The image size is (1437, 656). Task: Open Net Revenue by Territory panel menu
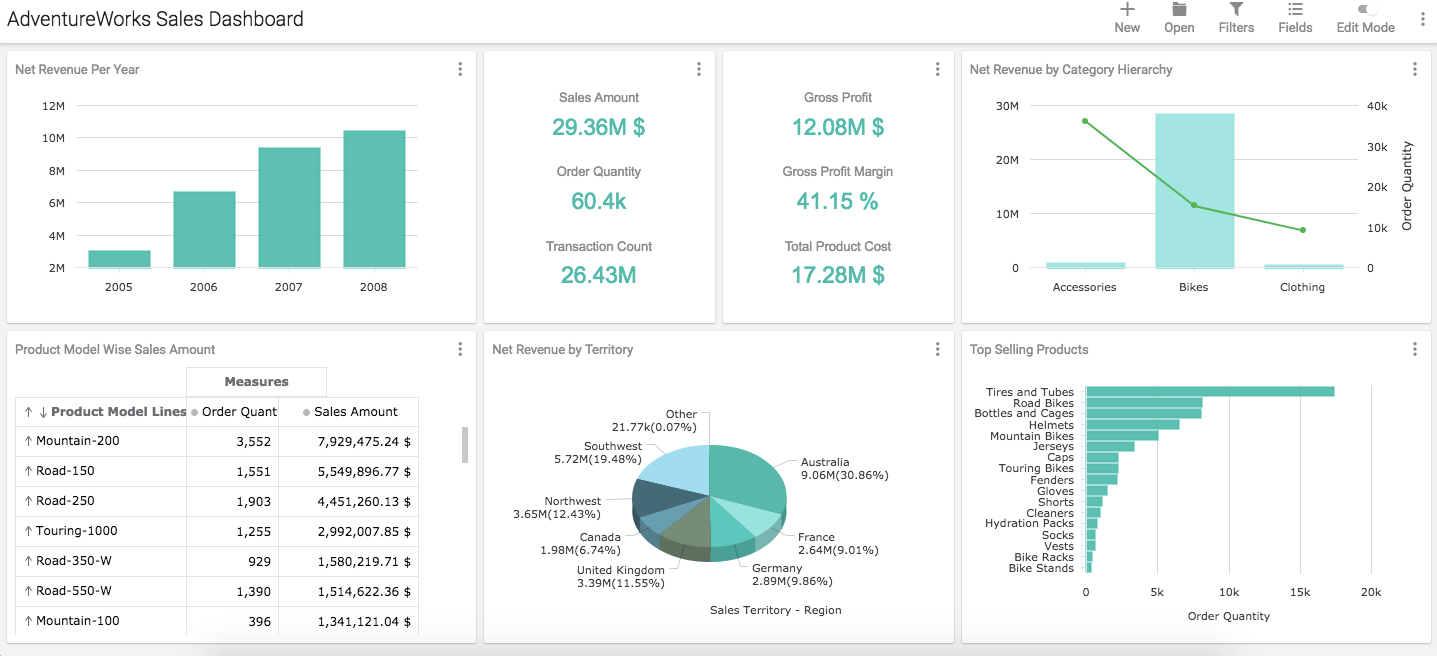click(937, 349)
